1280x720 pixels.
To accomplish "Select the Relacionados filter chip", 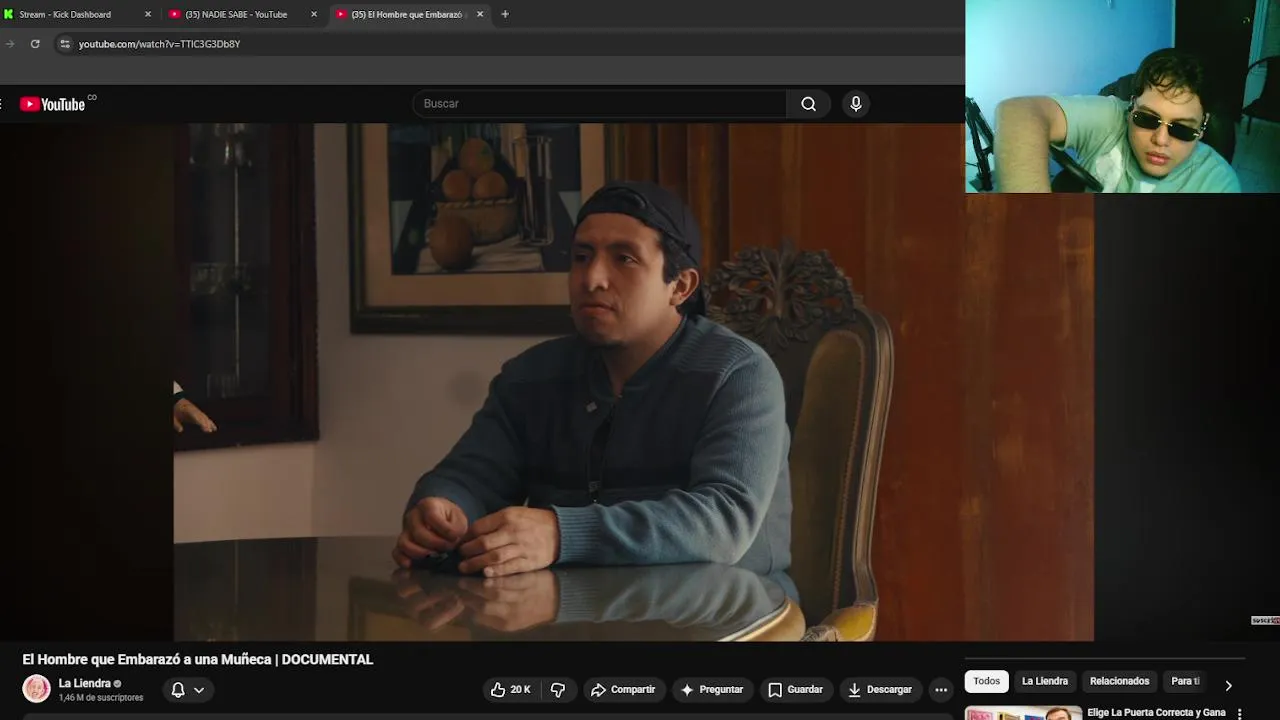I will coord(1119,681).
